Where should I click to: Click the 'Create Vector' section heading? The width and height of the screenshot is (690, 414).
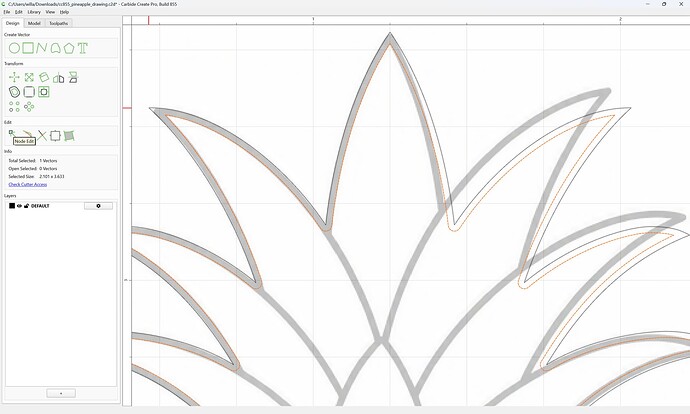pos(17,35)
